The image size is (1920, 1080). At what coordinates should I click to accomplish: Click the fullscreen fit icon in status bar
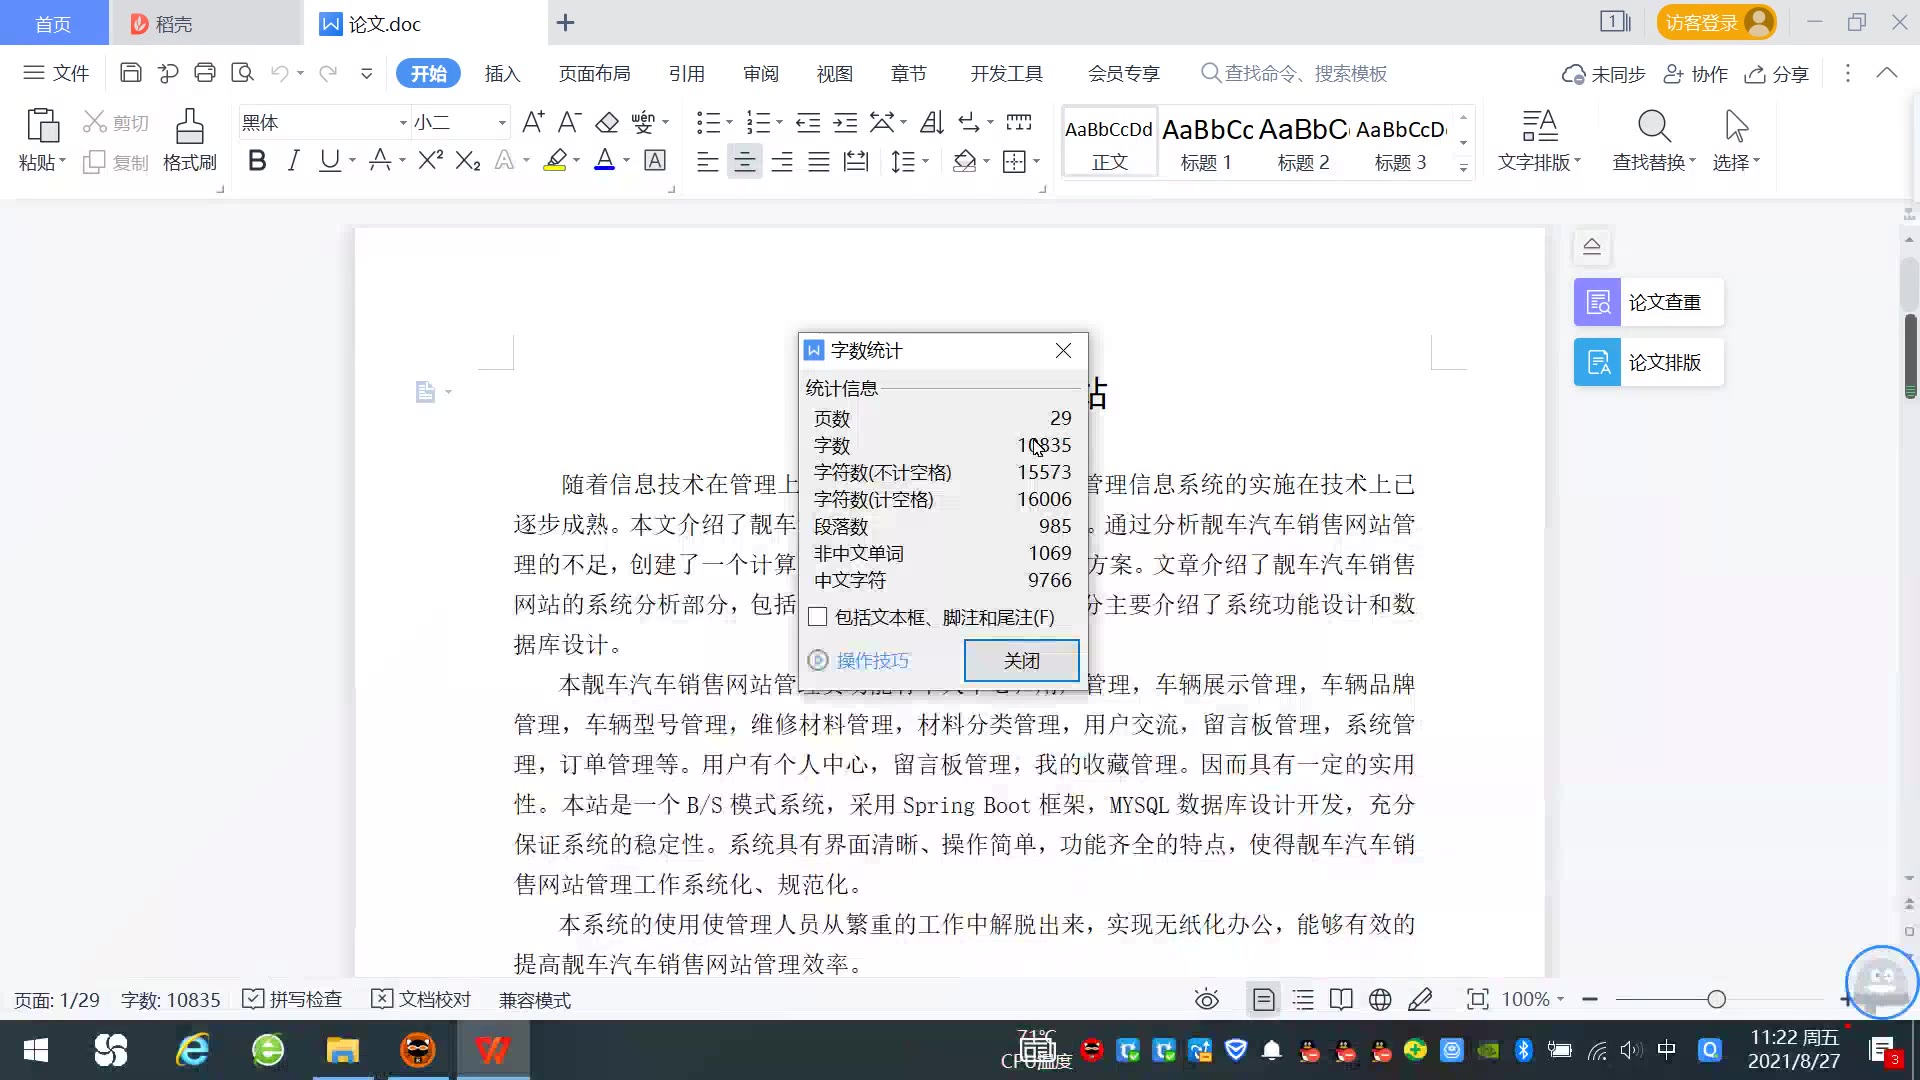1477,999
